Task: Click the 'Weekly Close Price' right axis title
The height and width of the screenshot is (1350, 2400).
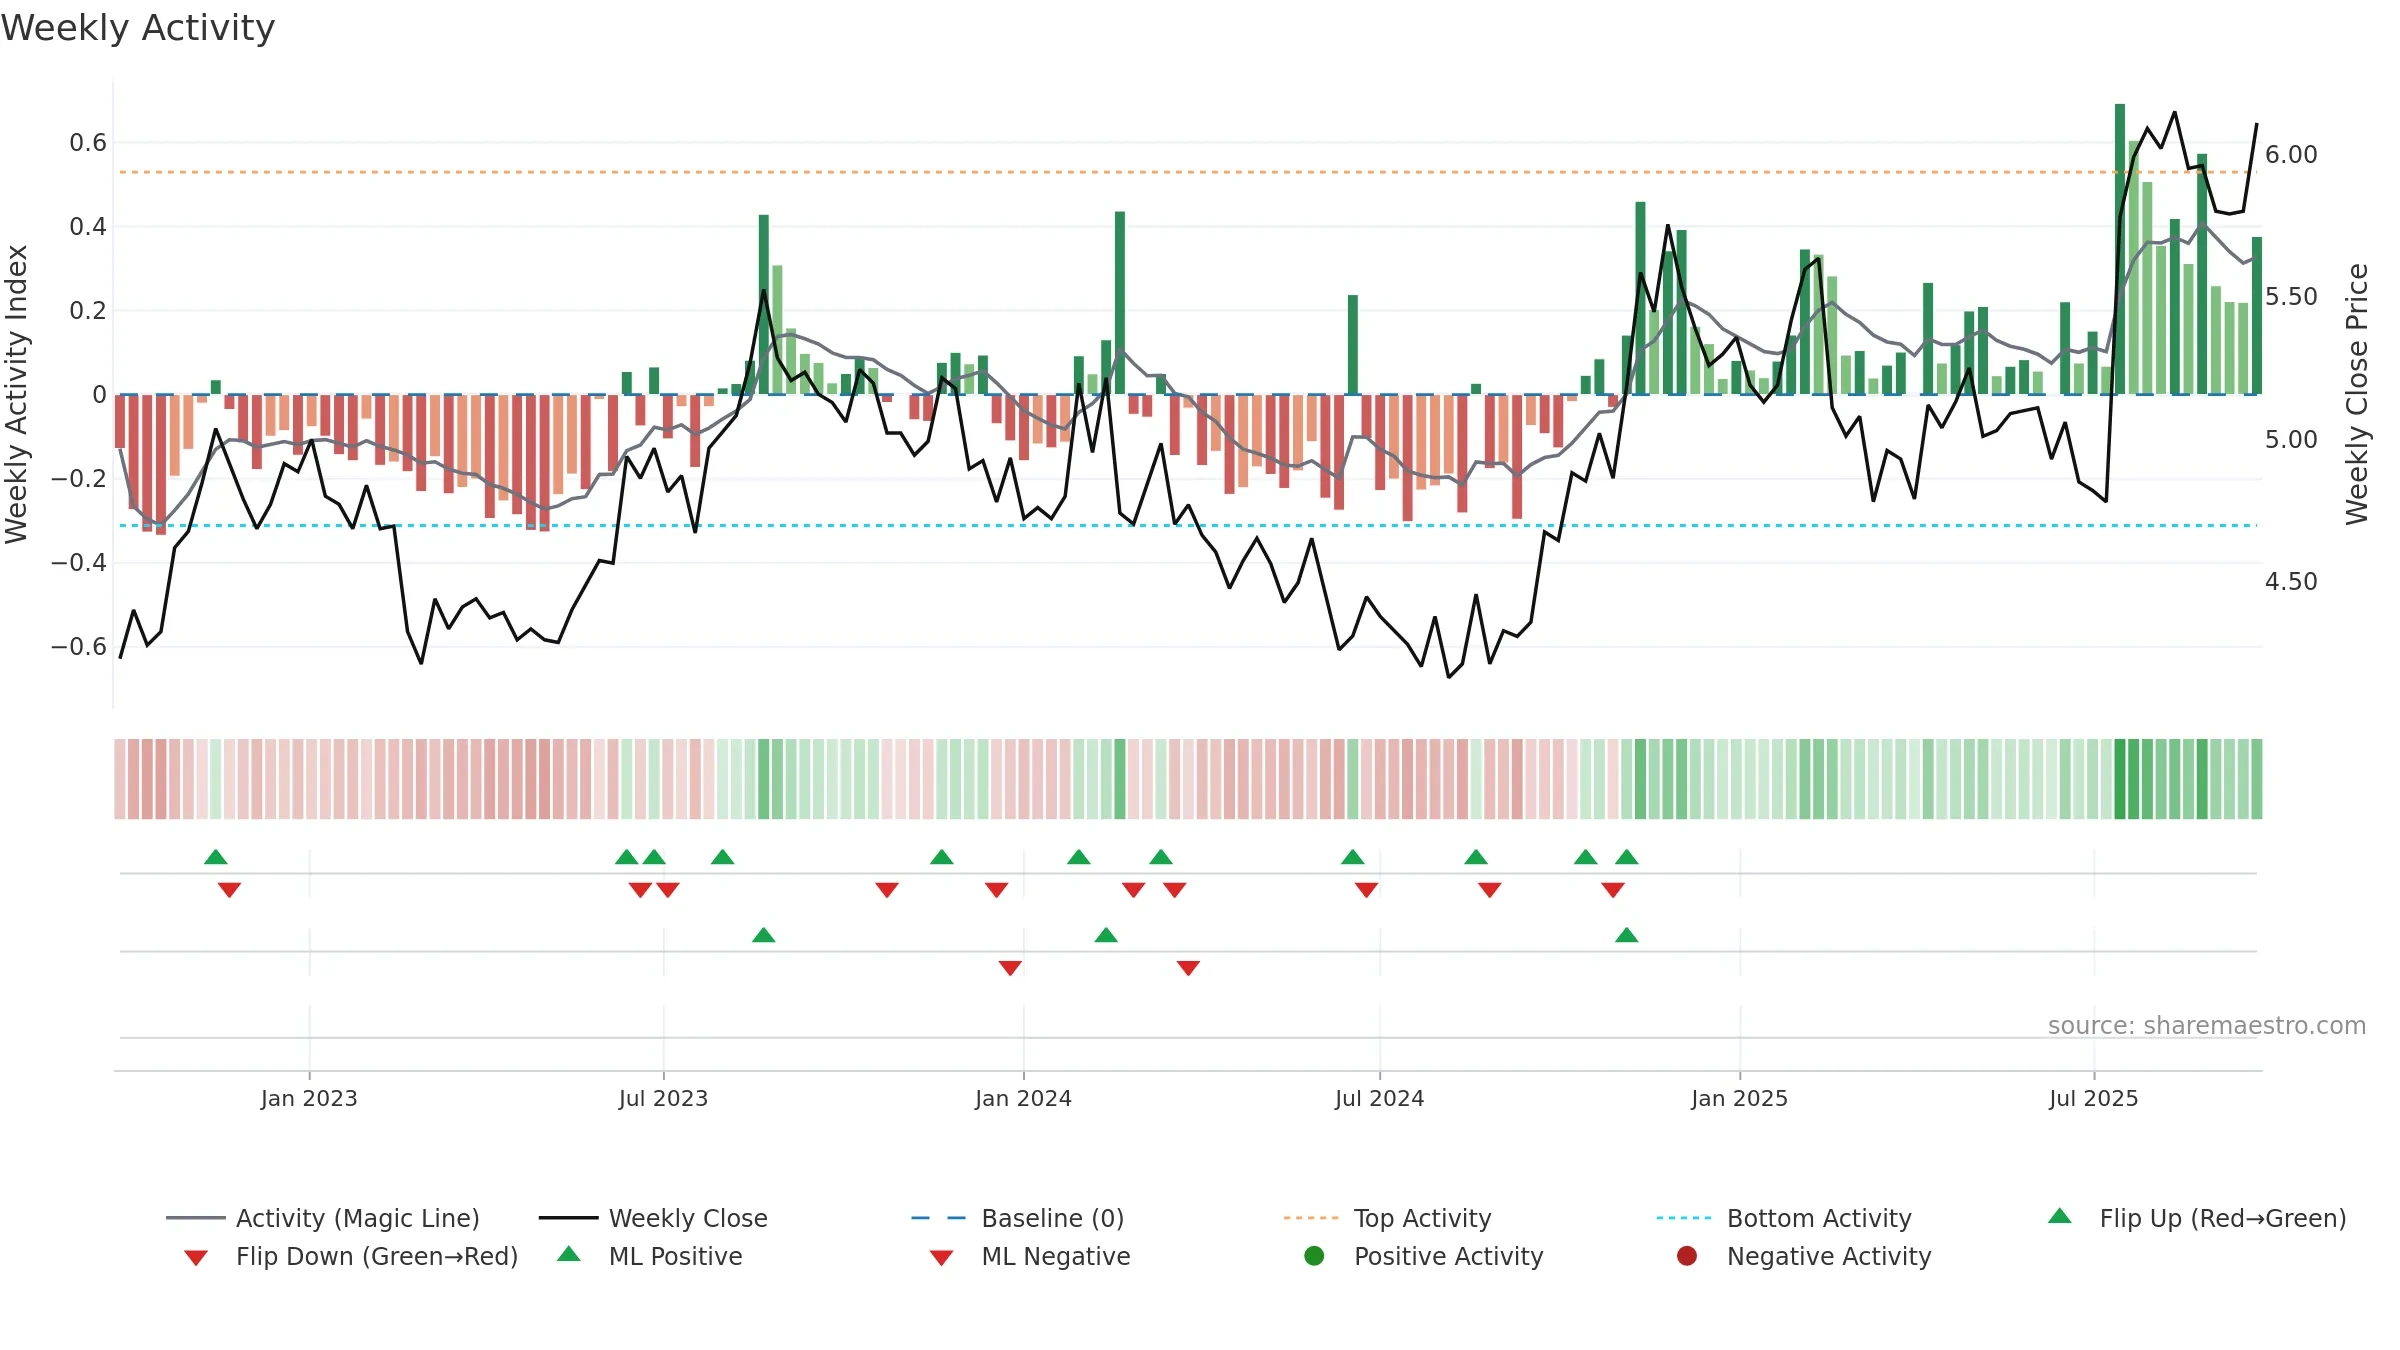Action: click(x=2357, y=394)
